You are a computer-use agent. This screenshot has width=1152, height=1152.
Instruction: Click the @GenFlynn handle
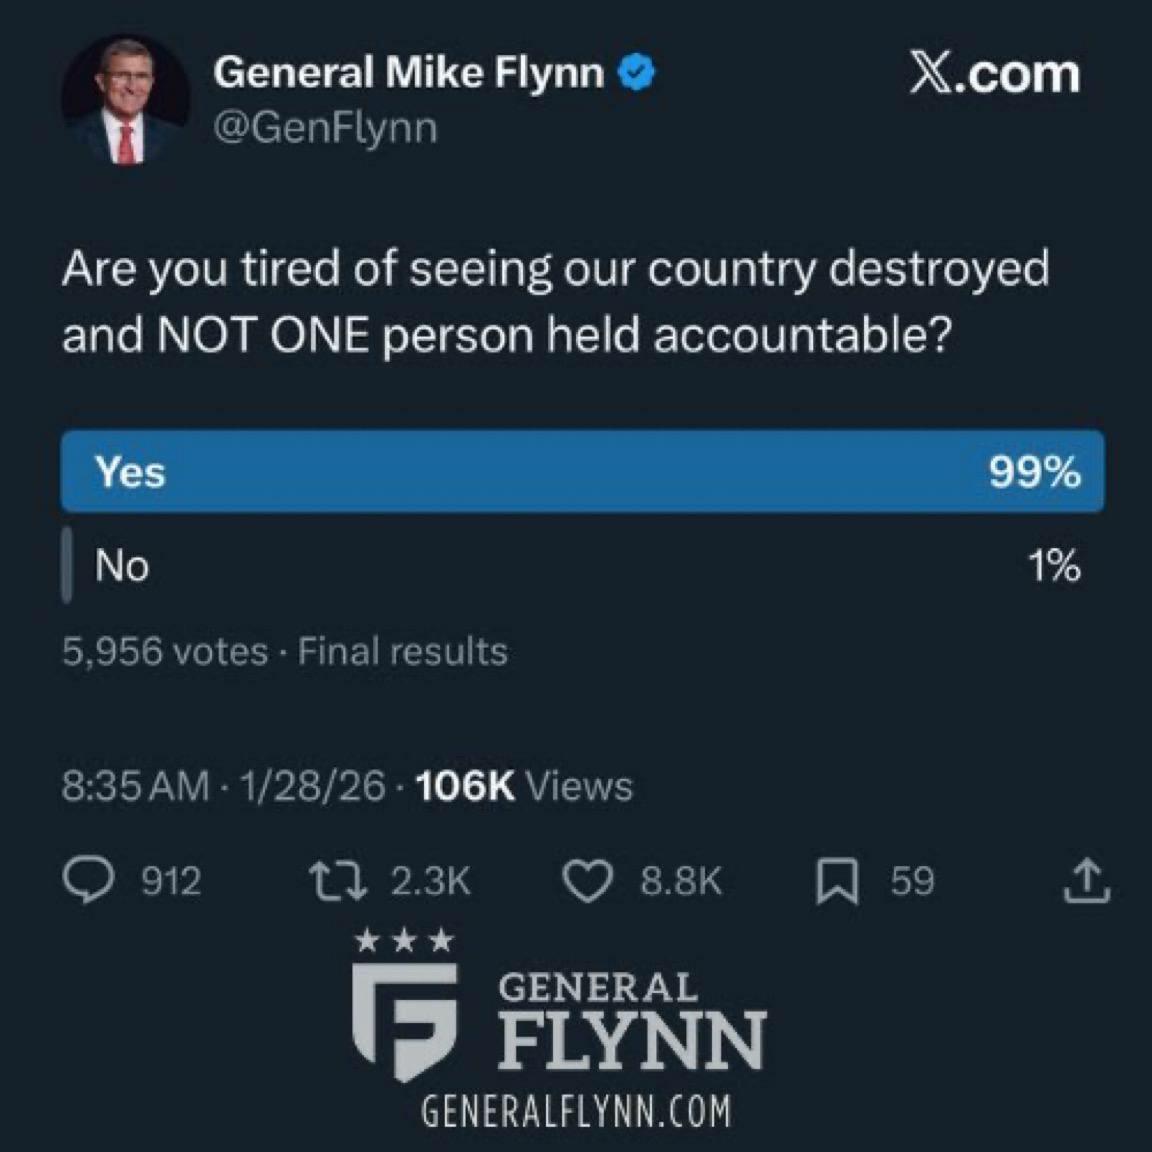click(x=325, y=128)
